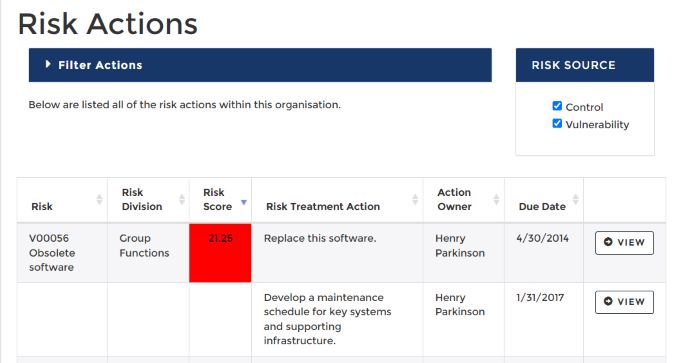Uncheck the Vulnerability risk source checkbox
Image resolution: width=676 pixels, height=363 pixels.
[x=557, y=124]
